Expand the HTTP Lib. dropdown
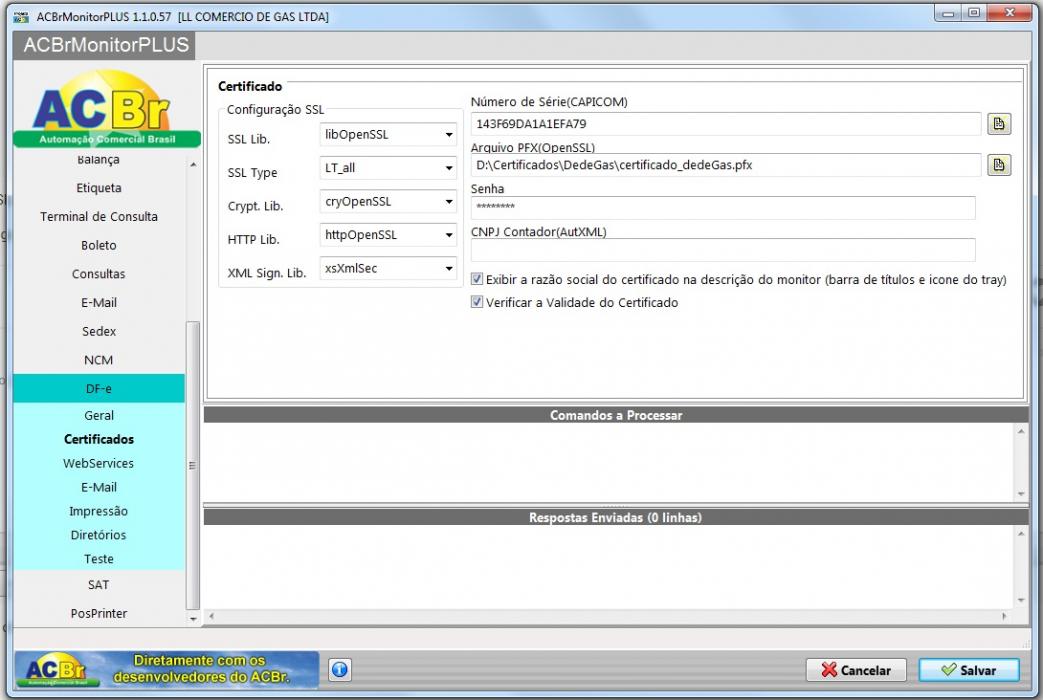The image size is (1043, 700). [388, 235]
